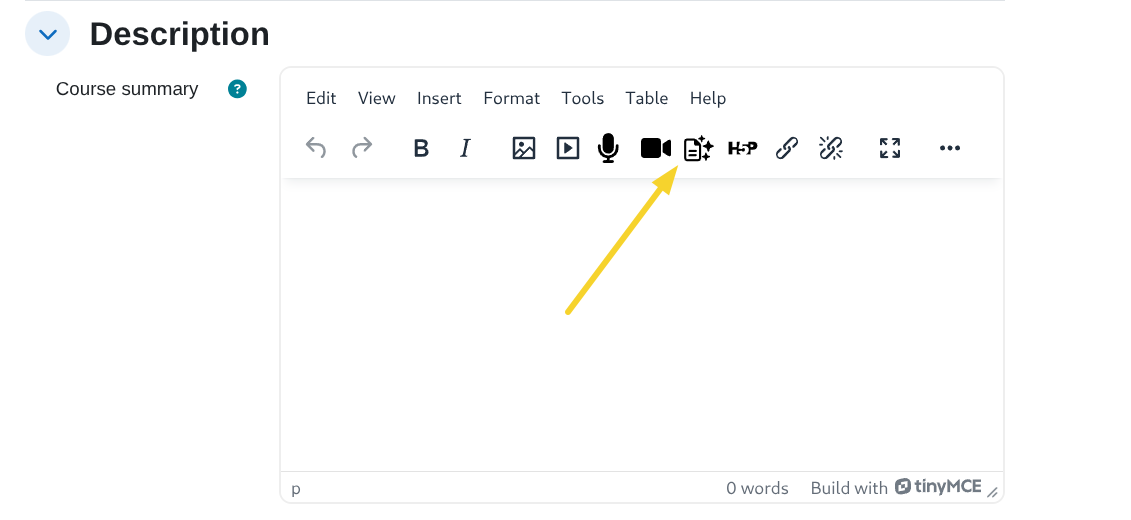Remove link with the unlink icon

coord(831,148)
